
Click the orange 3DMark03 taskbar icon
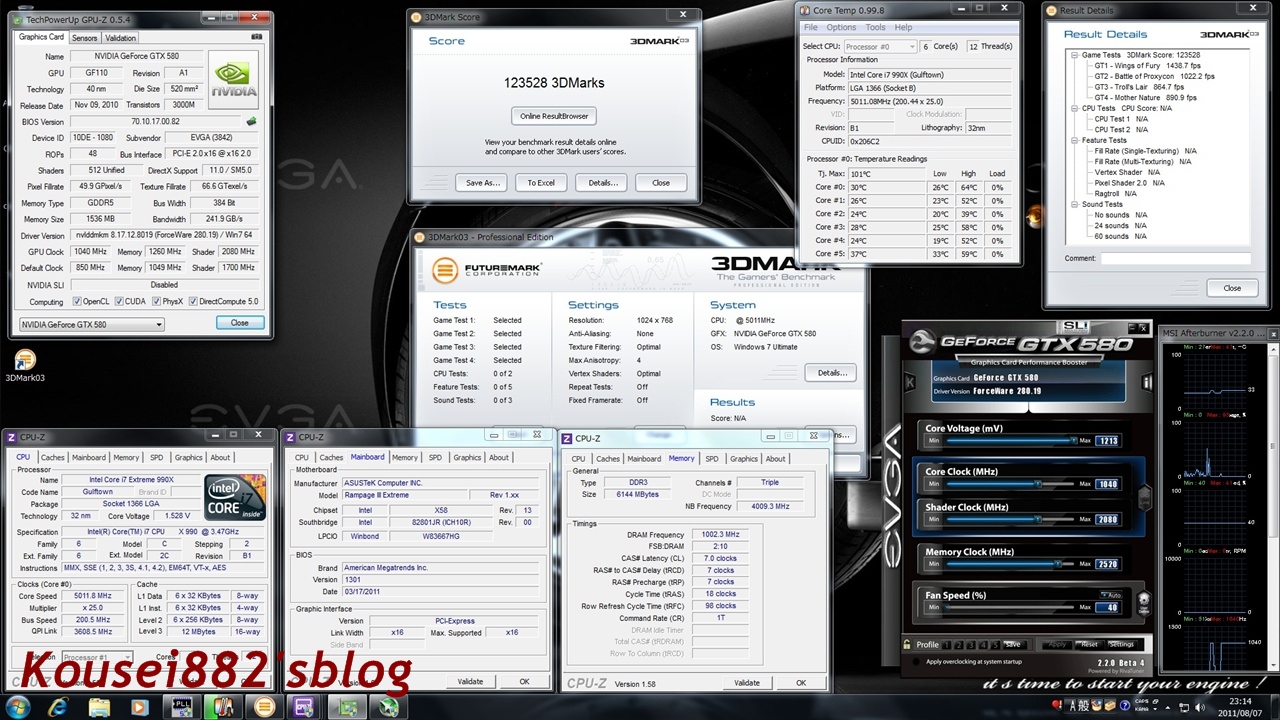[x=264, y=706]
